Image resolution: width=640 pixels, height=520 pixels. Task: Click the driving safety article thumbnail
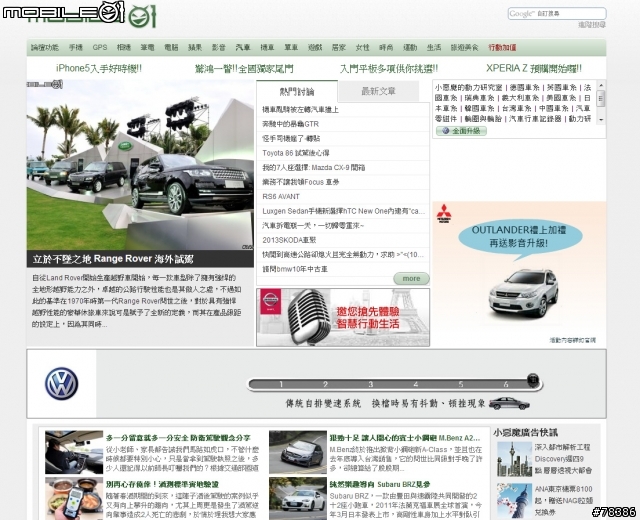(74, 452)
